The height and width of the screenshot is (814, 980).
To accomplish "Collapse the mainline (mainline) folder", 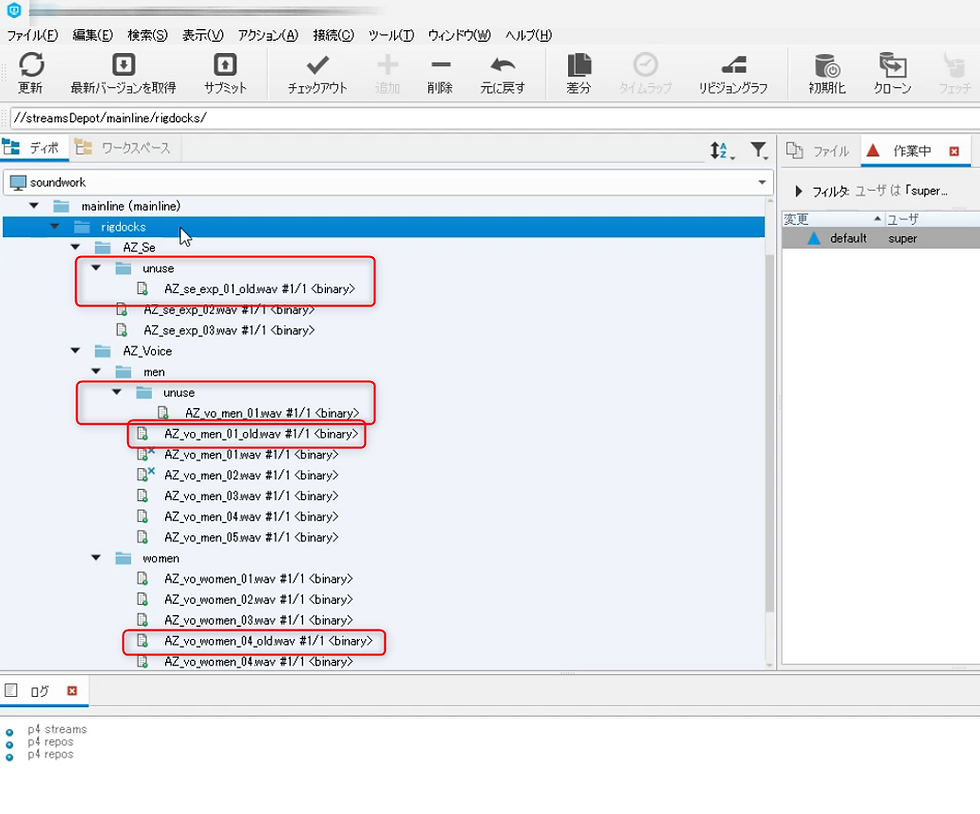I will (x=34, y=206).
